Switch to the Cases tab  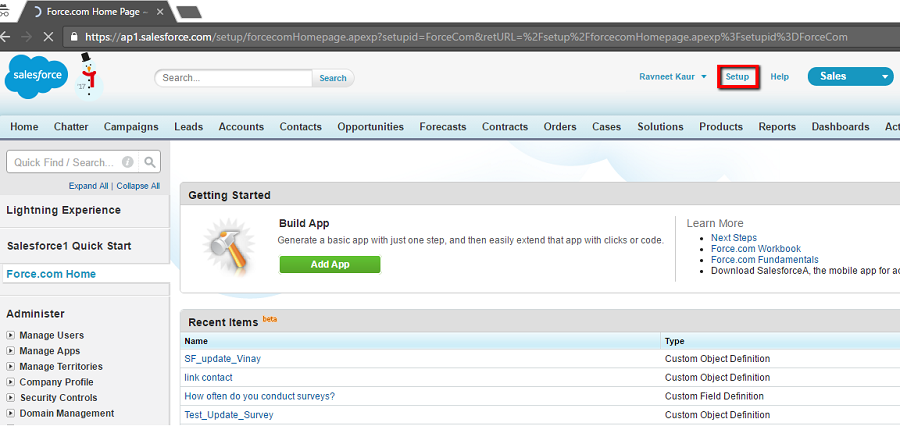607,127
